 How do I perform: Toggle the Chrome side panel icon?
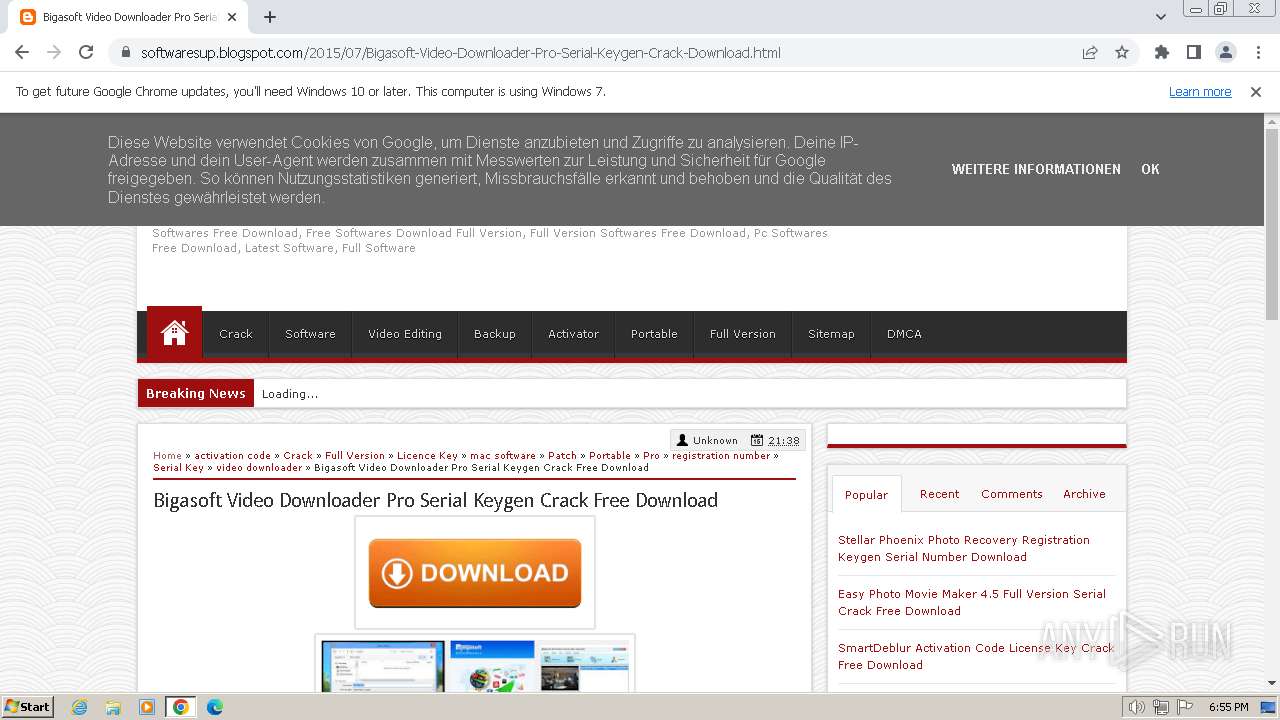[x=1193, y=53]
